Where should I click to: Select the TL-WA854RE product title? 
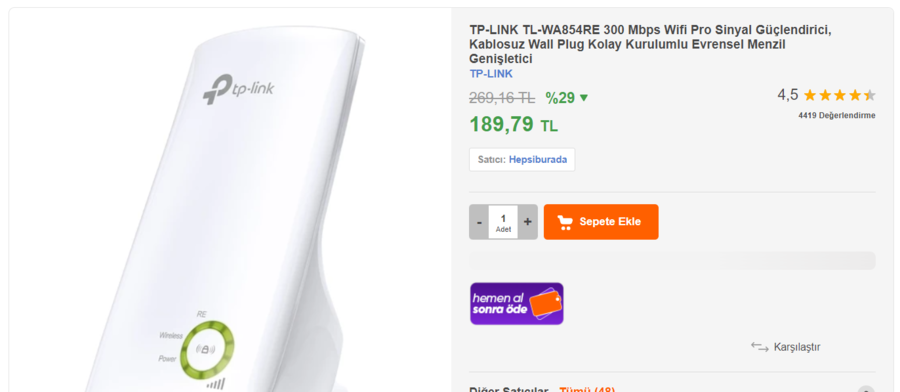click(x=650, y=44)
